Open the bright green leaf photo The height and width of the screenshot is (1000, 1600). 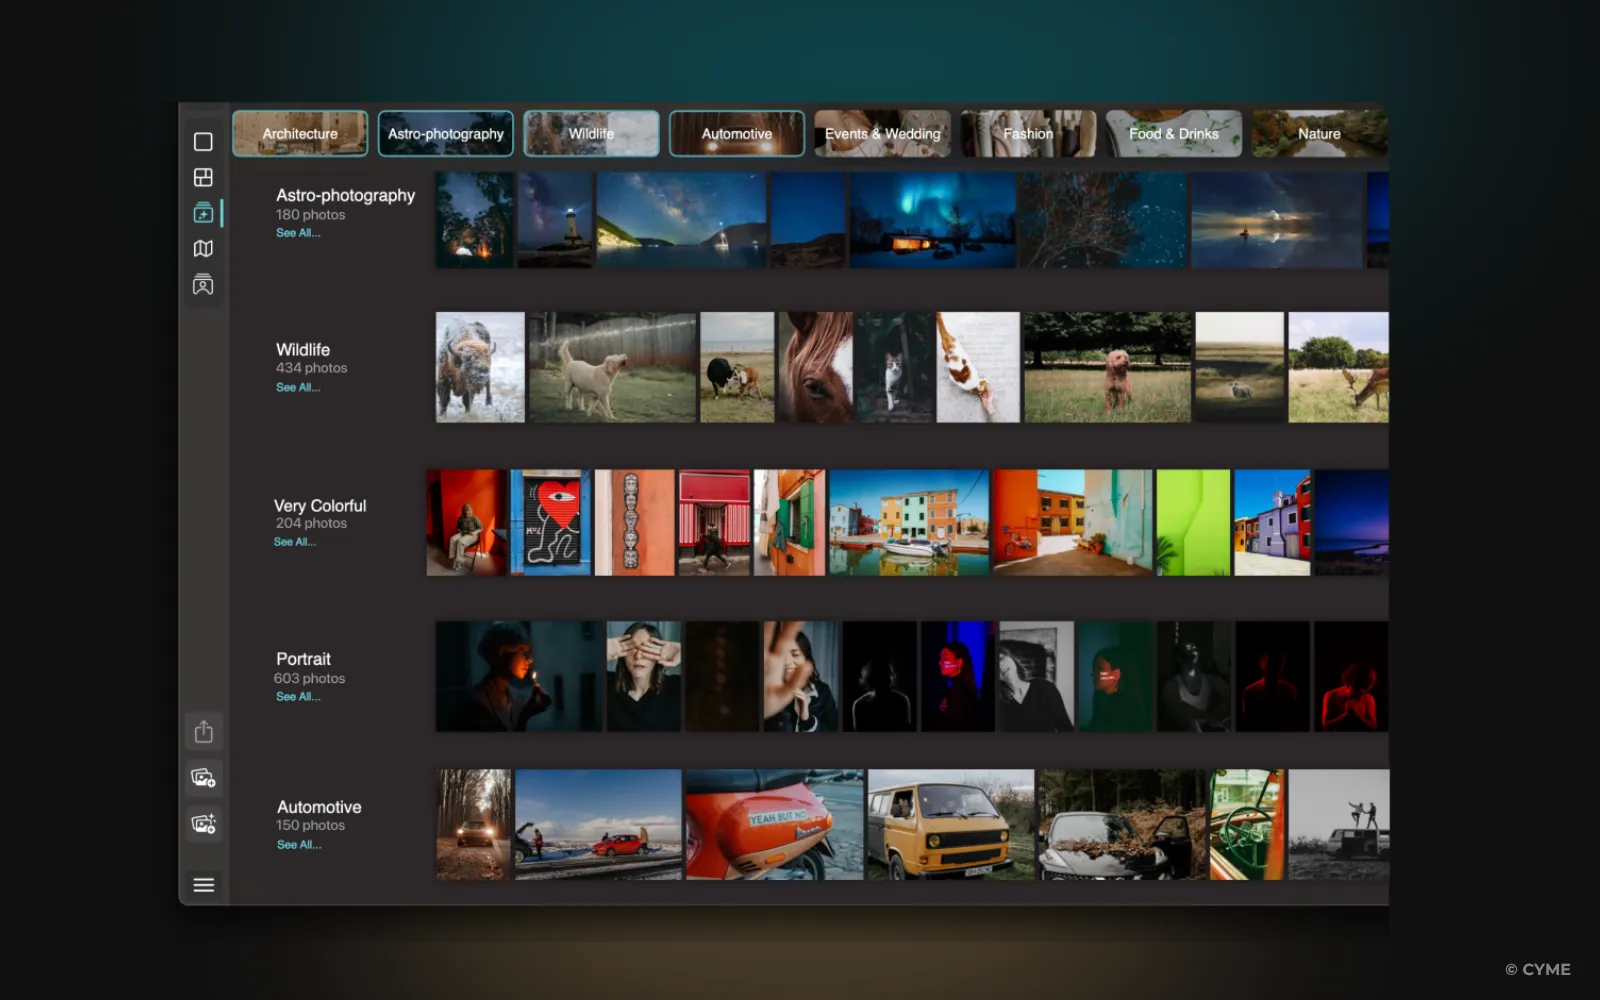pos(1193,522)
